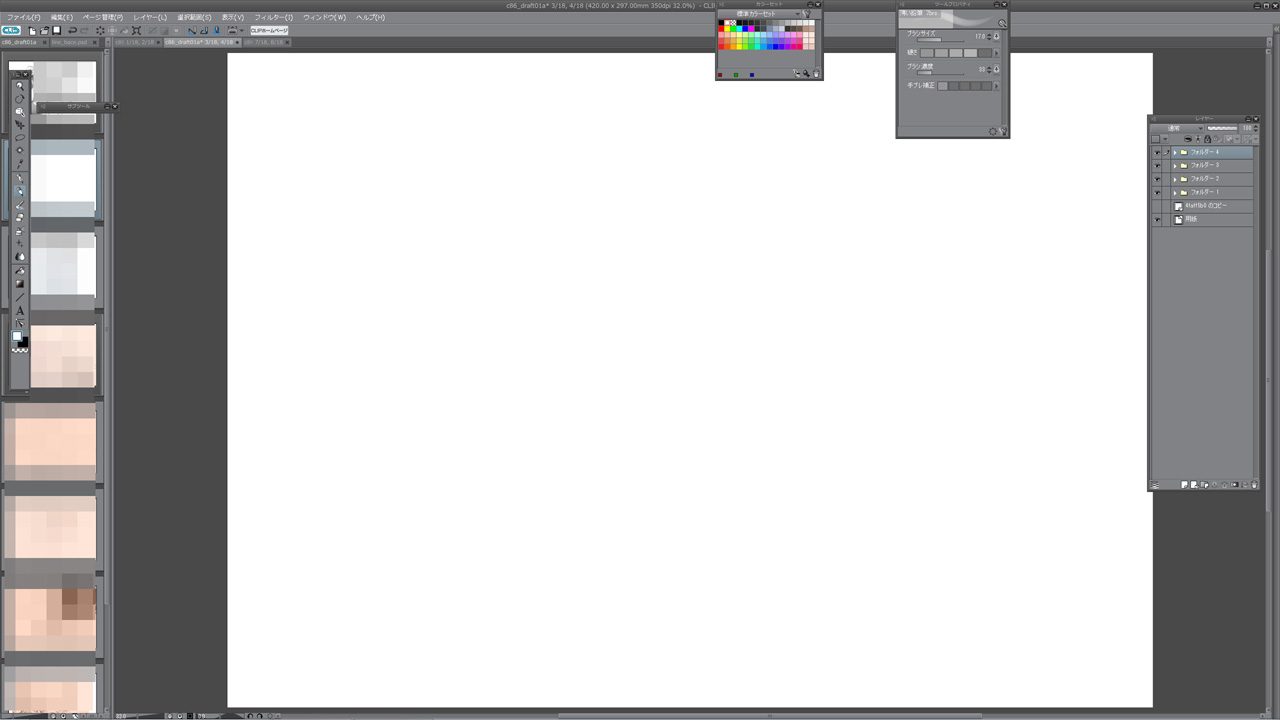Select the Lasso selection tool in toolbox

click(x=20, y=138)
